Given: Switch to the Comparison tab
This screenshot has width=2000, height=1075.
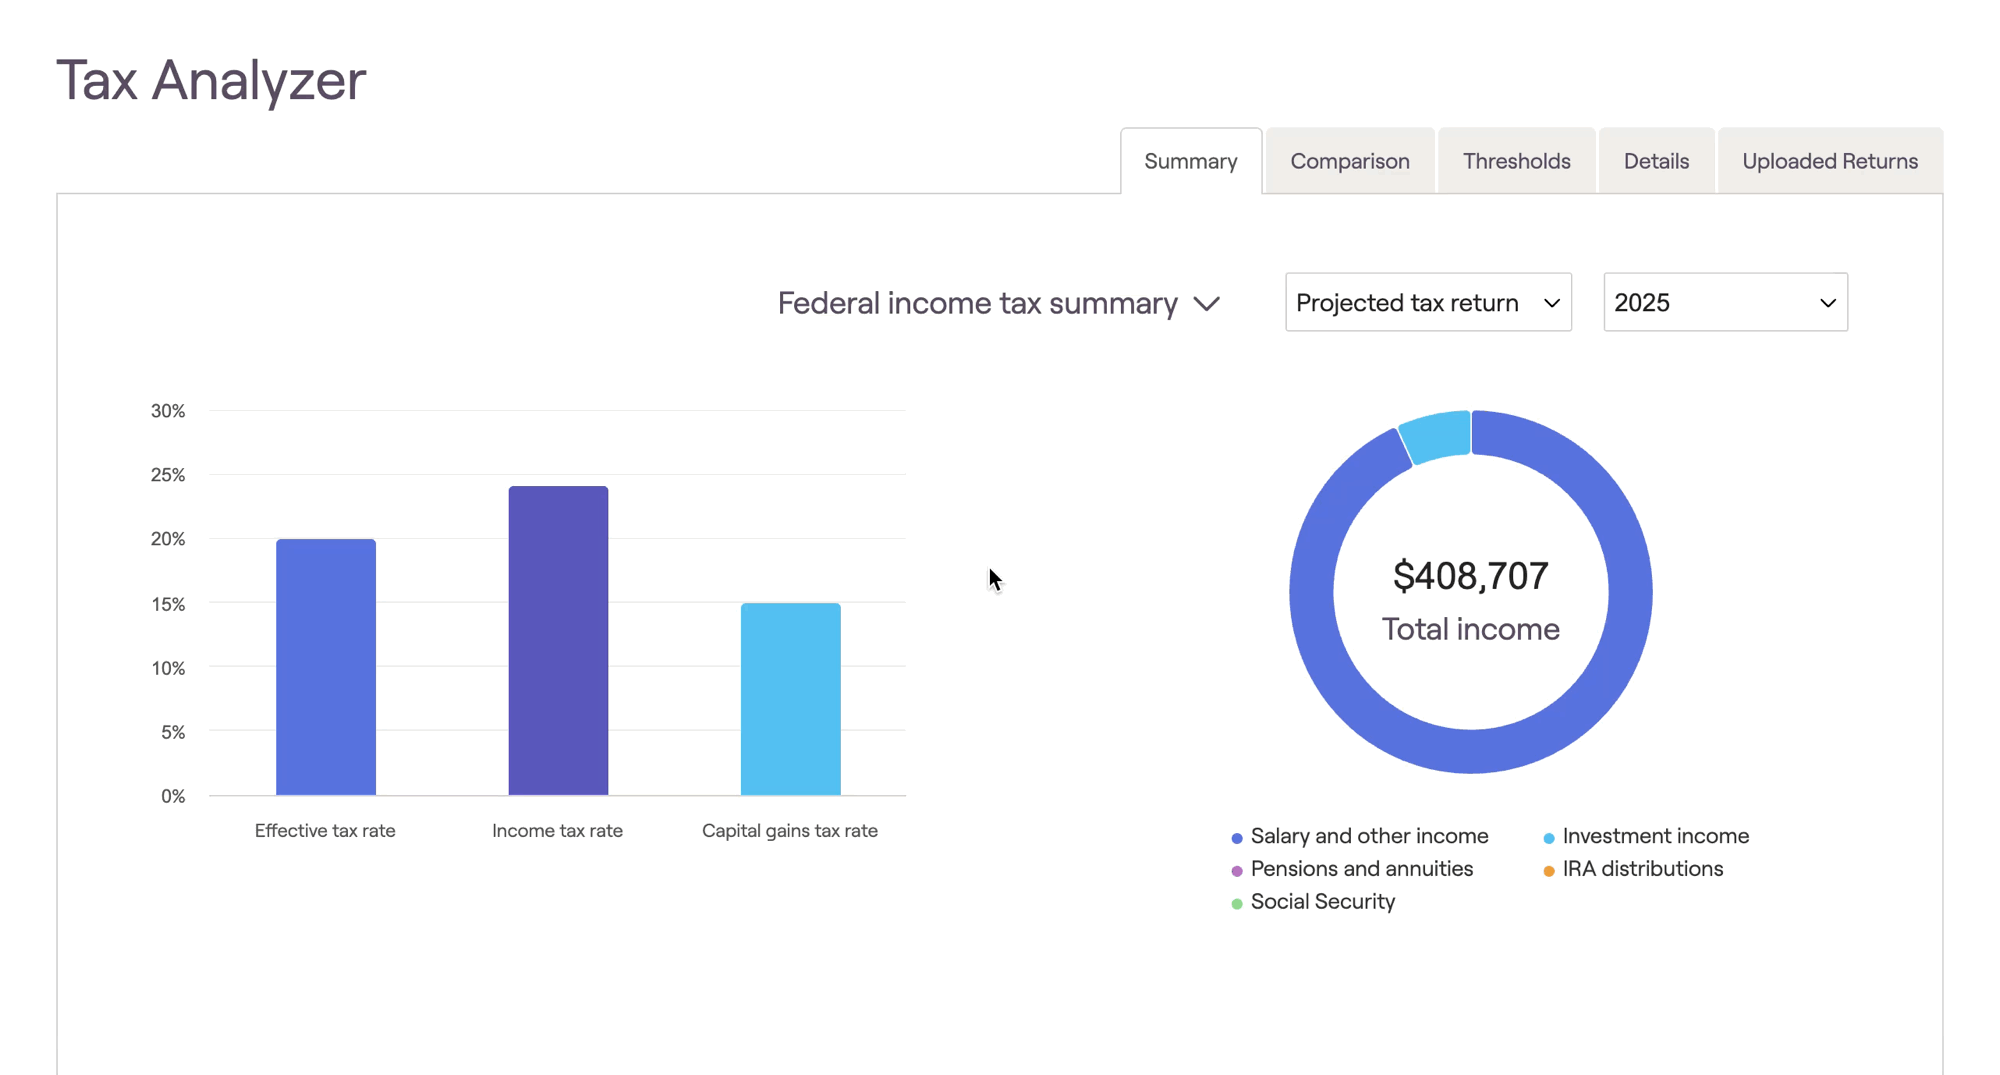Looking at the screenshot, I should pos(1349,161).
